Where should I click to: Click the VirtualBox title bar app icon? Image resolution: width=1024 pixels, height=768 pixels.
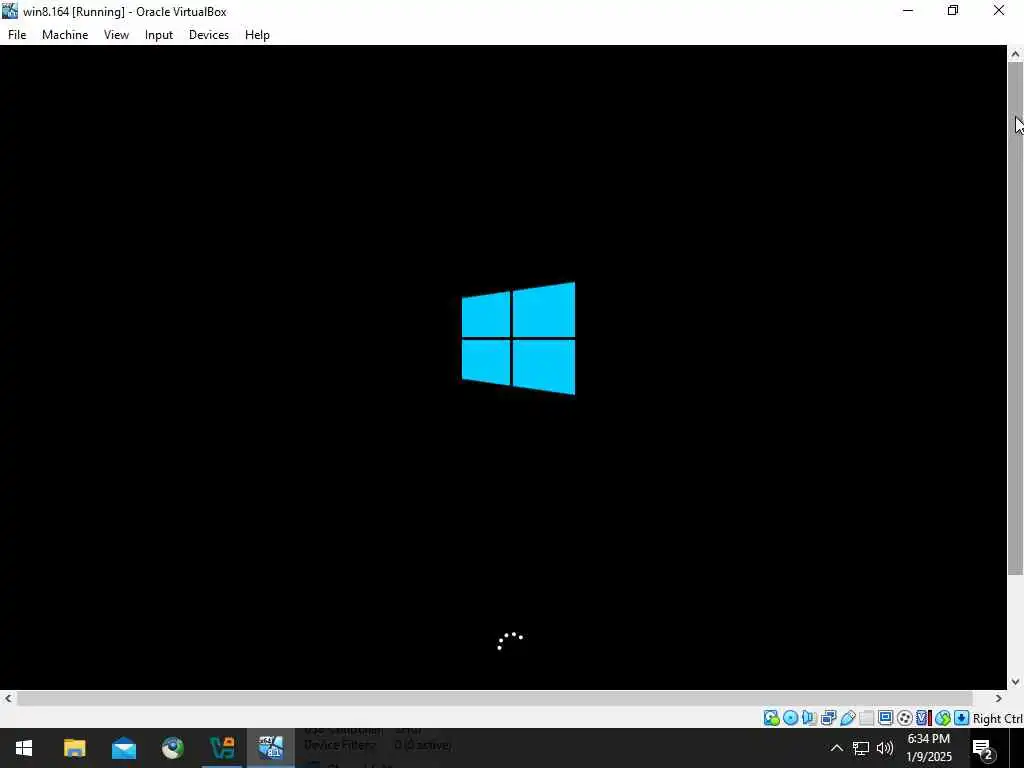(10, 11)
